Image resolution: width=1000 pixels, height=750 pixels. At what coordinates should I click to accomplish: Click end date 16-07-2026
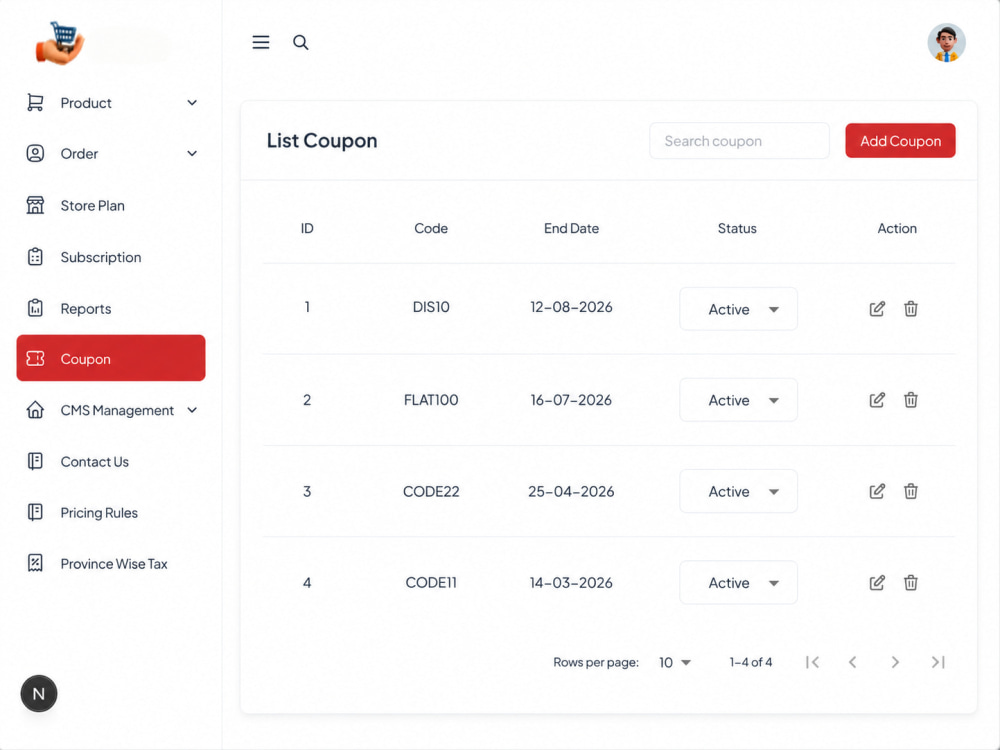click(571, 400)
